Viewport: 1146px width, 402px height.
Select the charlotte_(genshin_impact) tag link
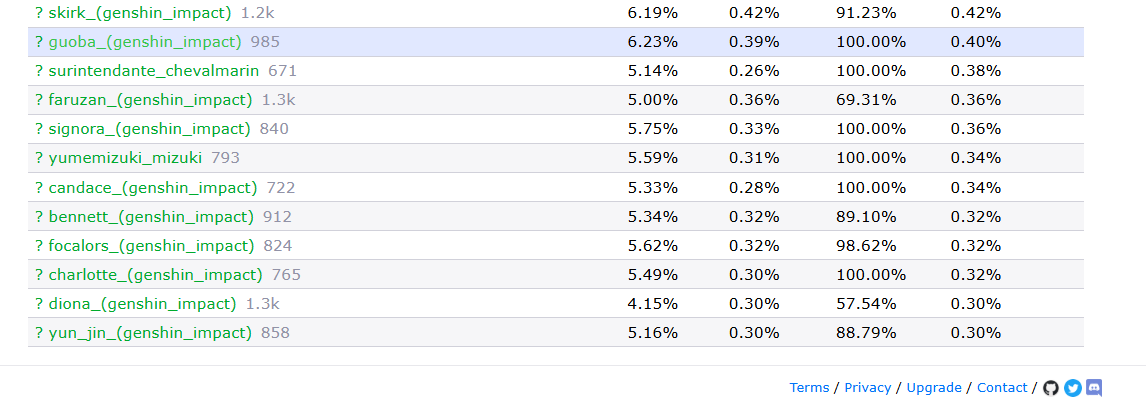pyautogui.click(x=155, y=275)
